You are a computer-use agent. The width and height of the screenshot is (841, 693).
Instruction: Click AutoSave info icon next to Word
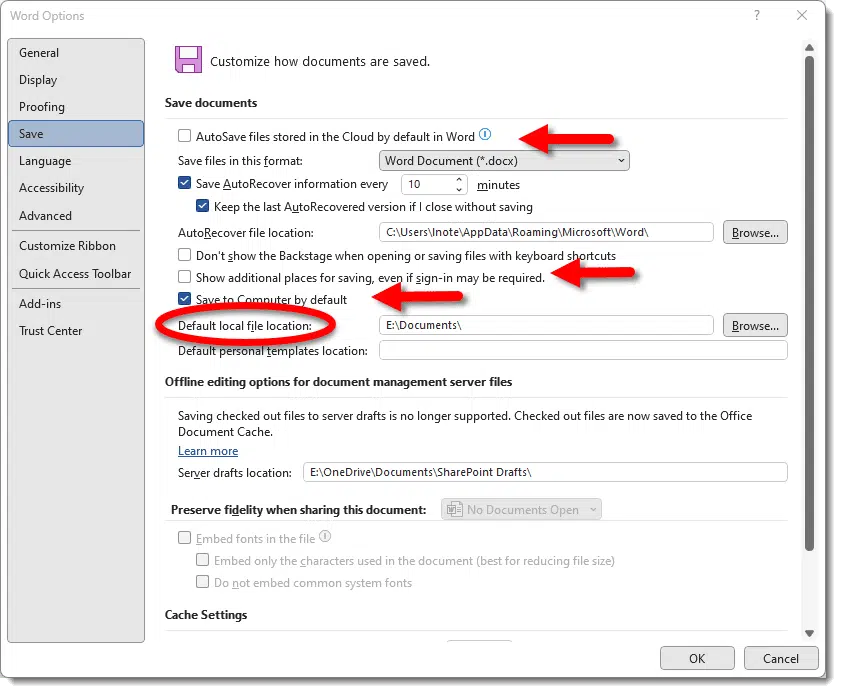485,134
